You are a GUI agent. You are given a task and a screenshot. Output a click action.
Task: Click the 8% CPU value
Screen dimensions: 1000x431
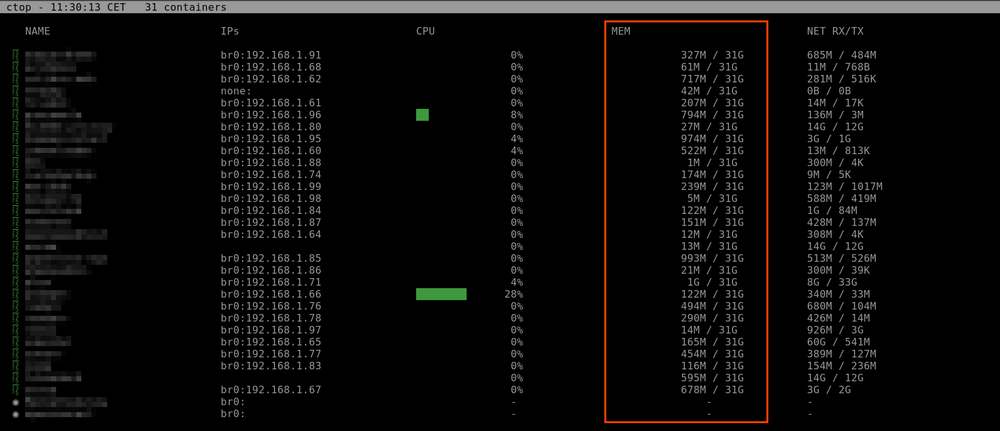click(517, 115)
